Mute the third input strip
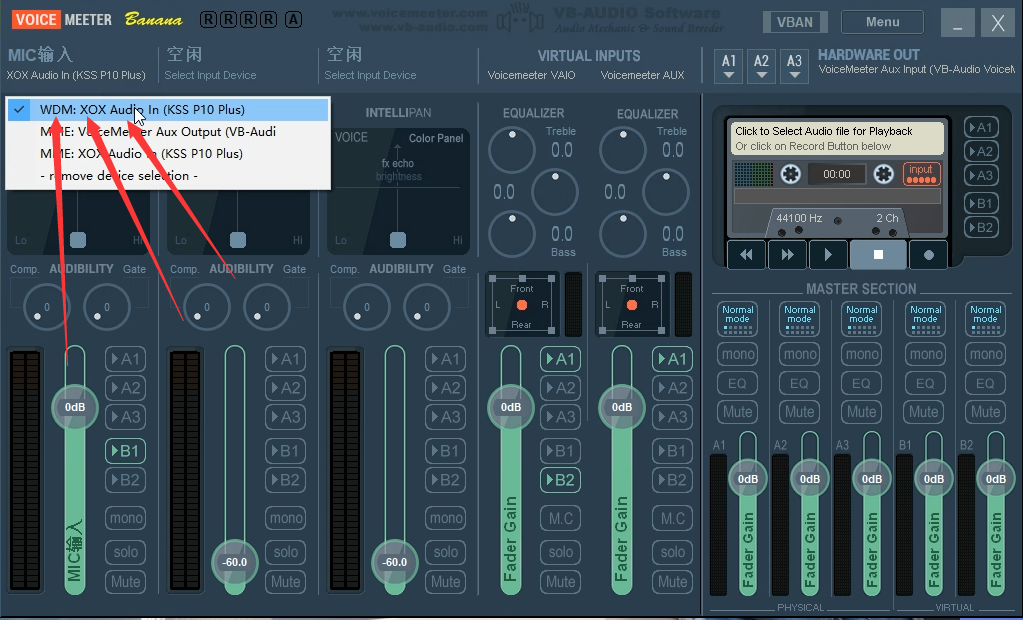This screenshot has height=620, width=1023. tap(446, 581)
